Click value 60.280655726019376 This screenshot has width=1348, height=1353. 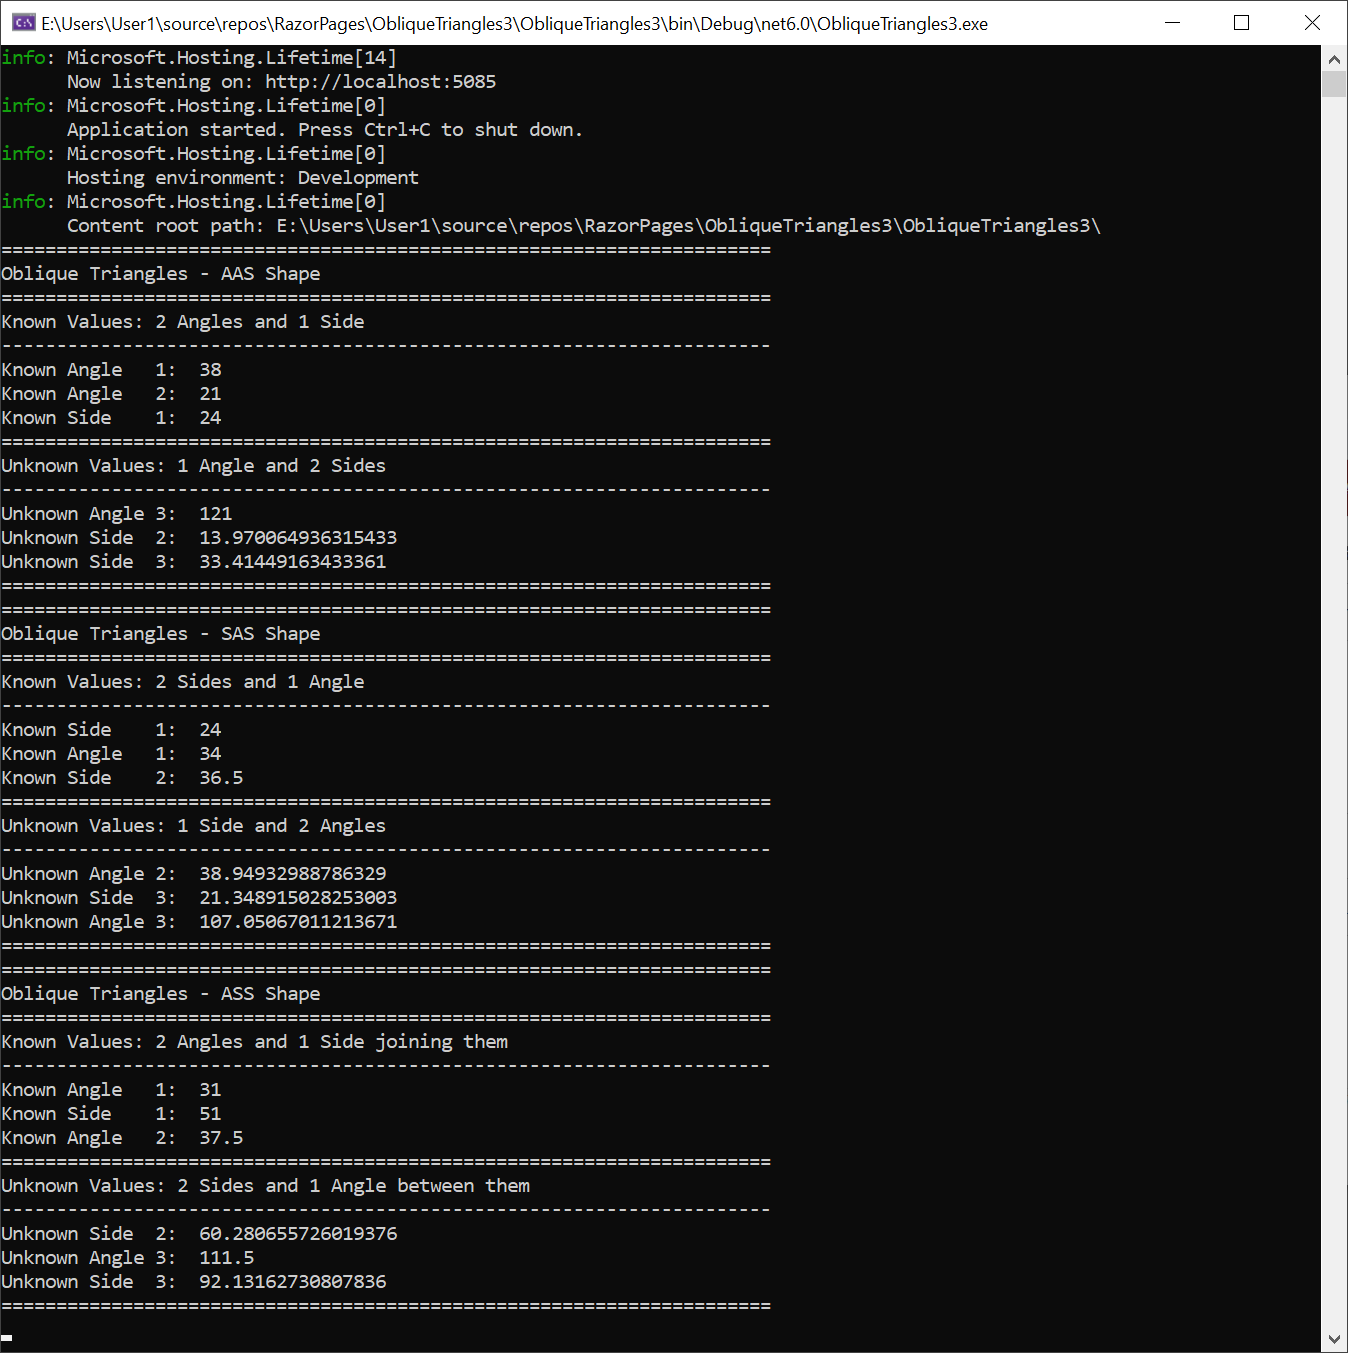(298, 1234)
